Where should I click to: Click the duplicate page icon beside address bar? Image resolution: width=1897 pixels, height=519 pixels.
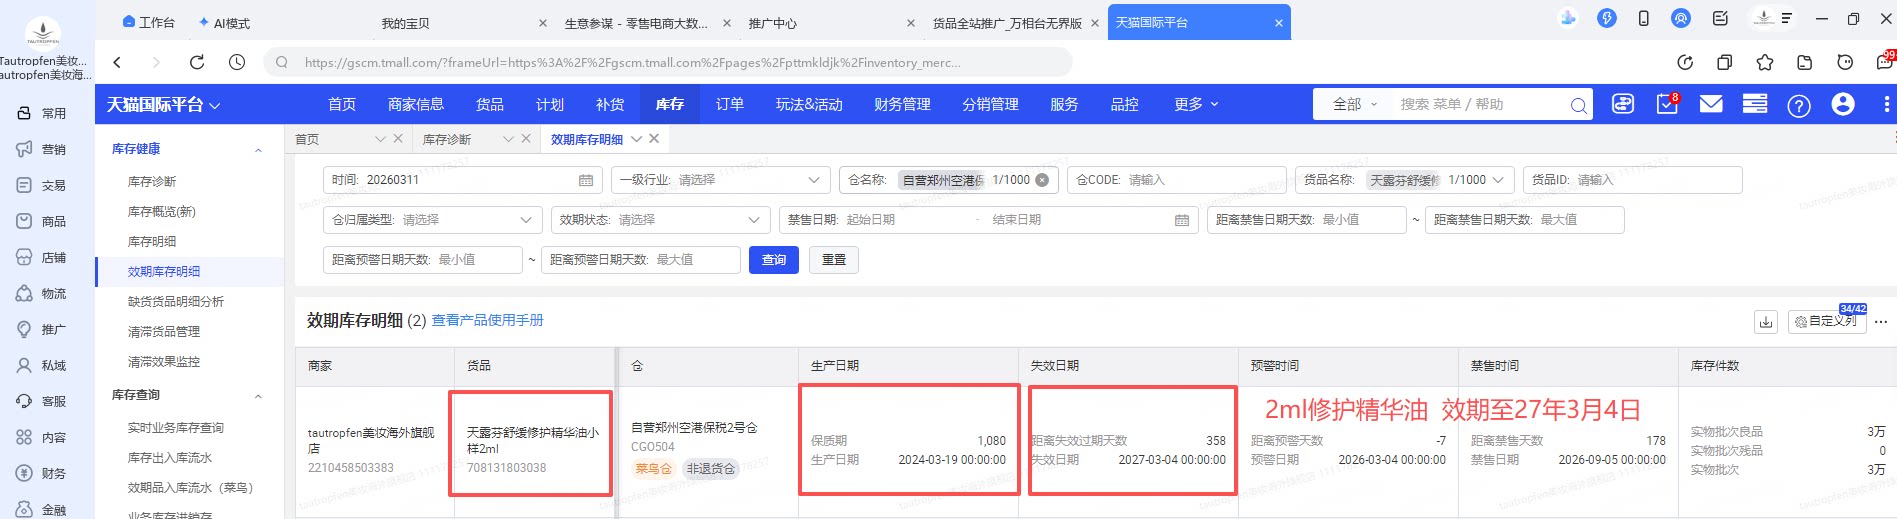tap(1725, 62)
